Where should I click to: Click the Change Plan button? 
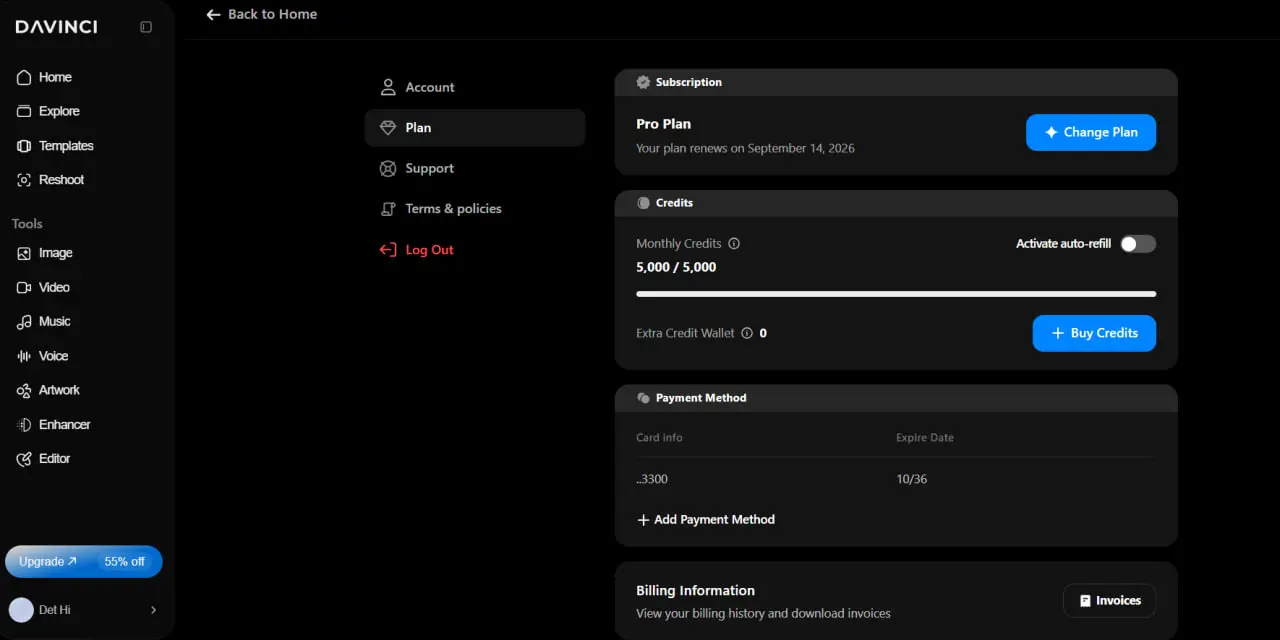pos(1091,132)
